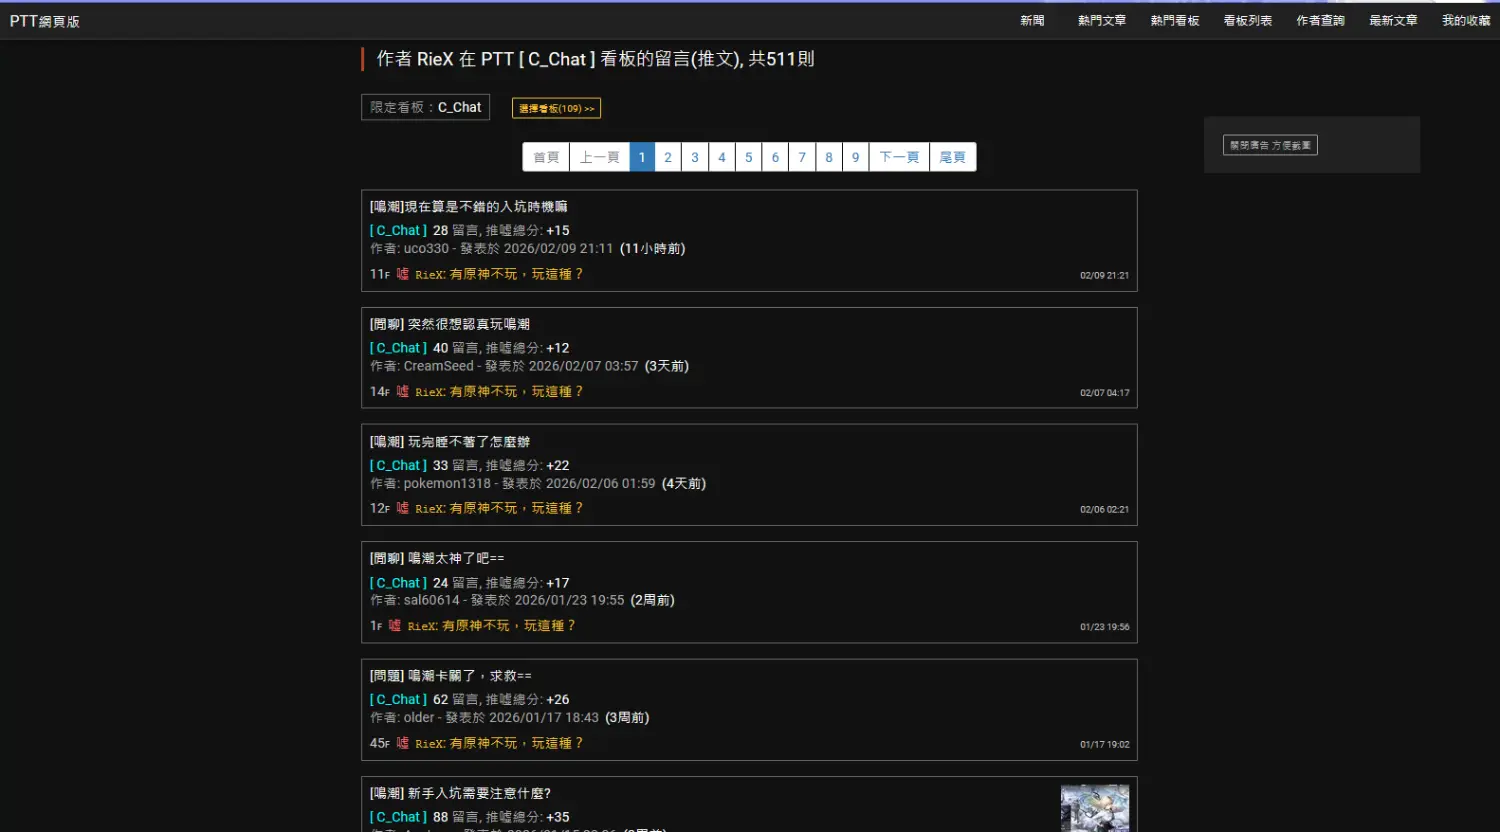Click the 噓 mark on the 45F comment

[402, 743]
